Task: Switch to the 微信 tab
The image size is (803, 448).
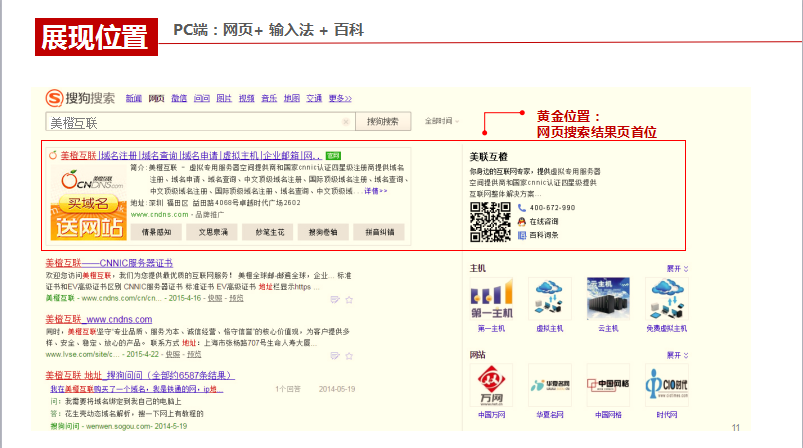Action: [179, 98]
